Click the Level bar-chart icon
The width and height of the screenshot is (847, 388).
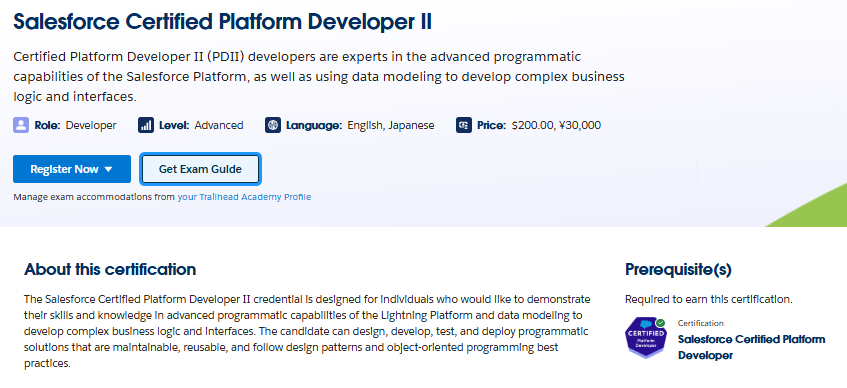click(146, 125)
